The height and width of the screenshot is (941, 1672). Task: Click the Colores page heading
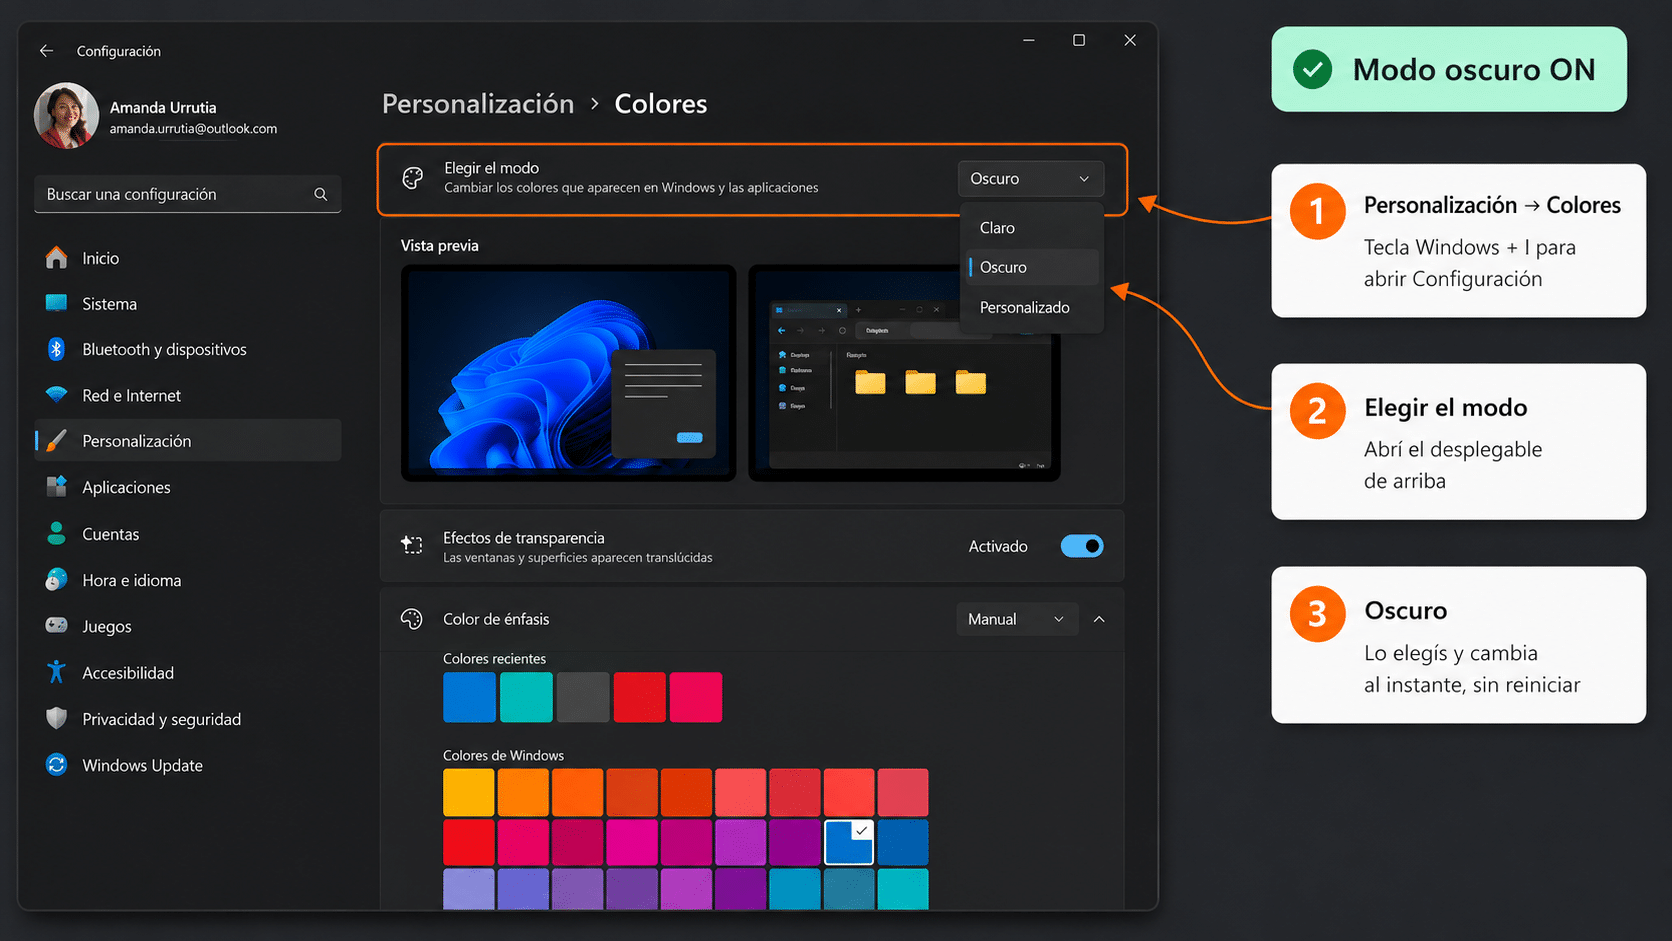coord(661,104)
